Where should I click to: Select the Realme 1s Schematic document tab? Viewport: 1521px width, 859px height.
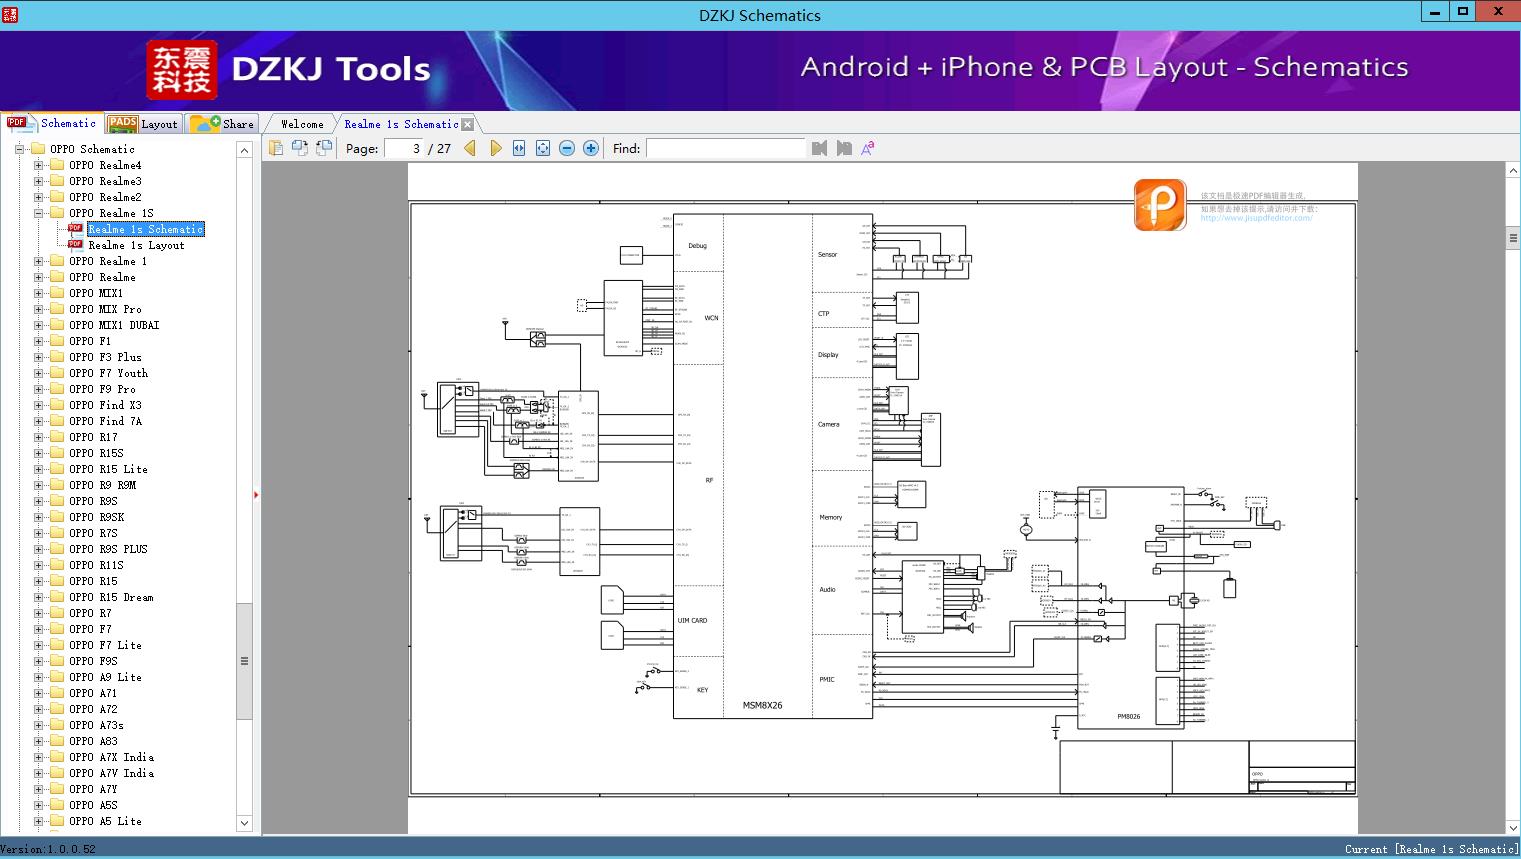pyautogui.click(x=401, y=124)
